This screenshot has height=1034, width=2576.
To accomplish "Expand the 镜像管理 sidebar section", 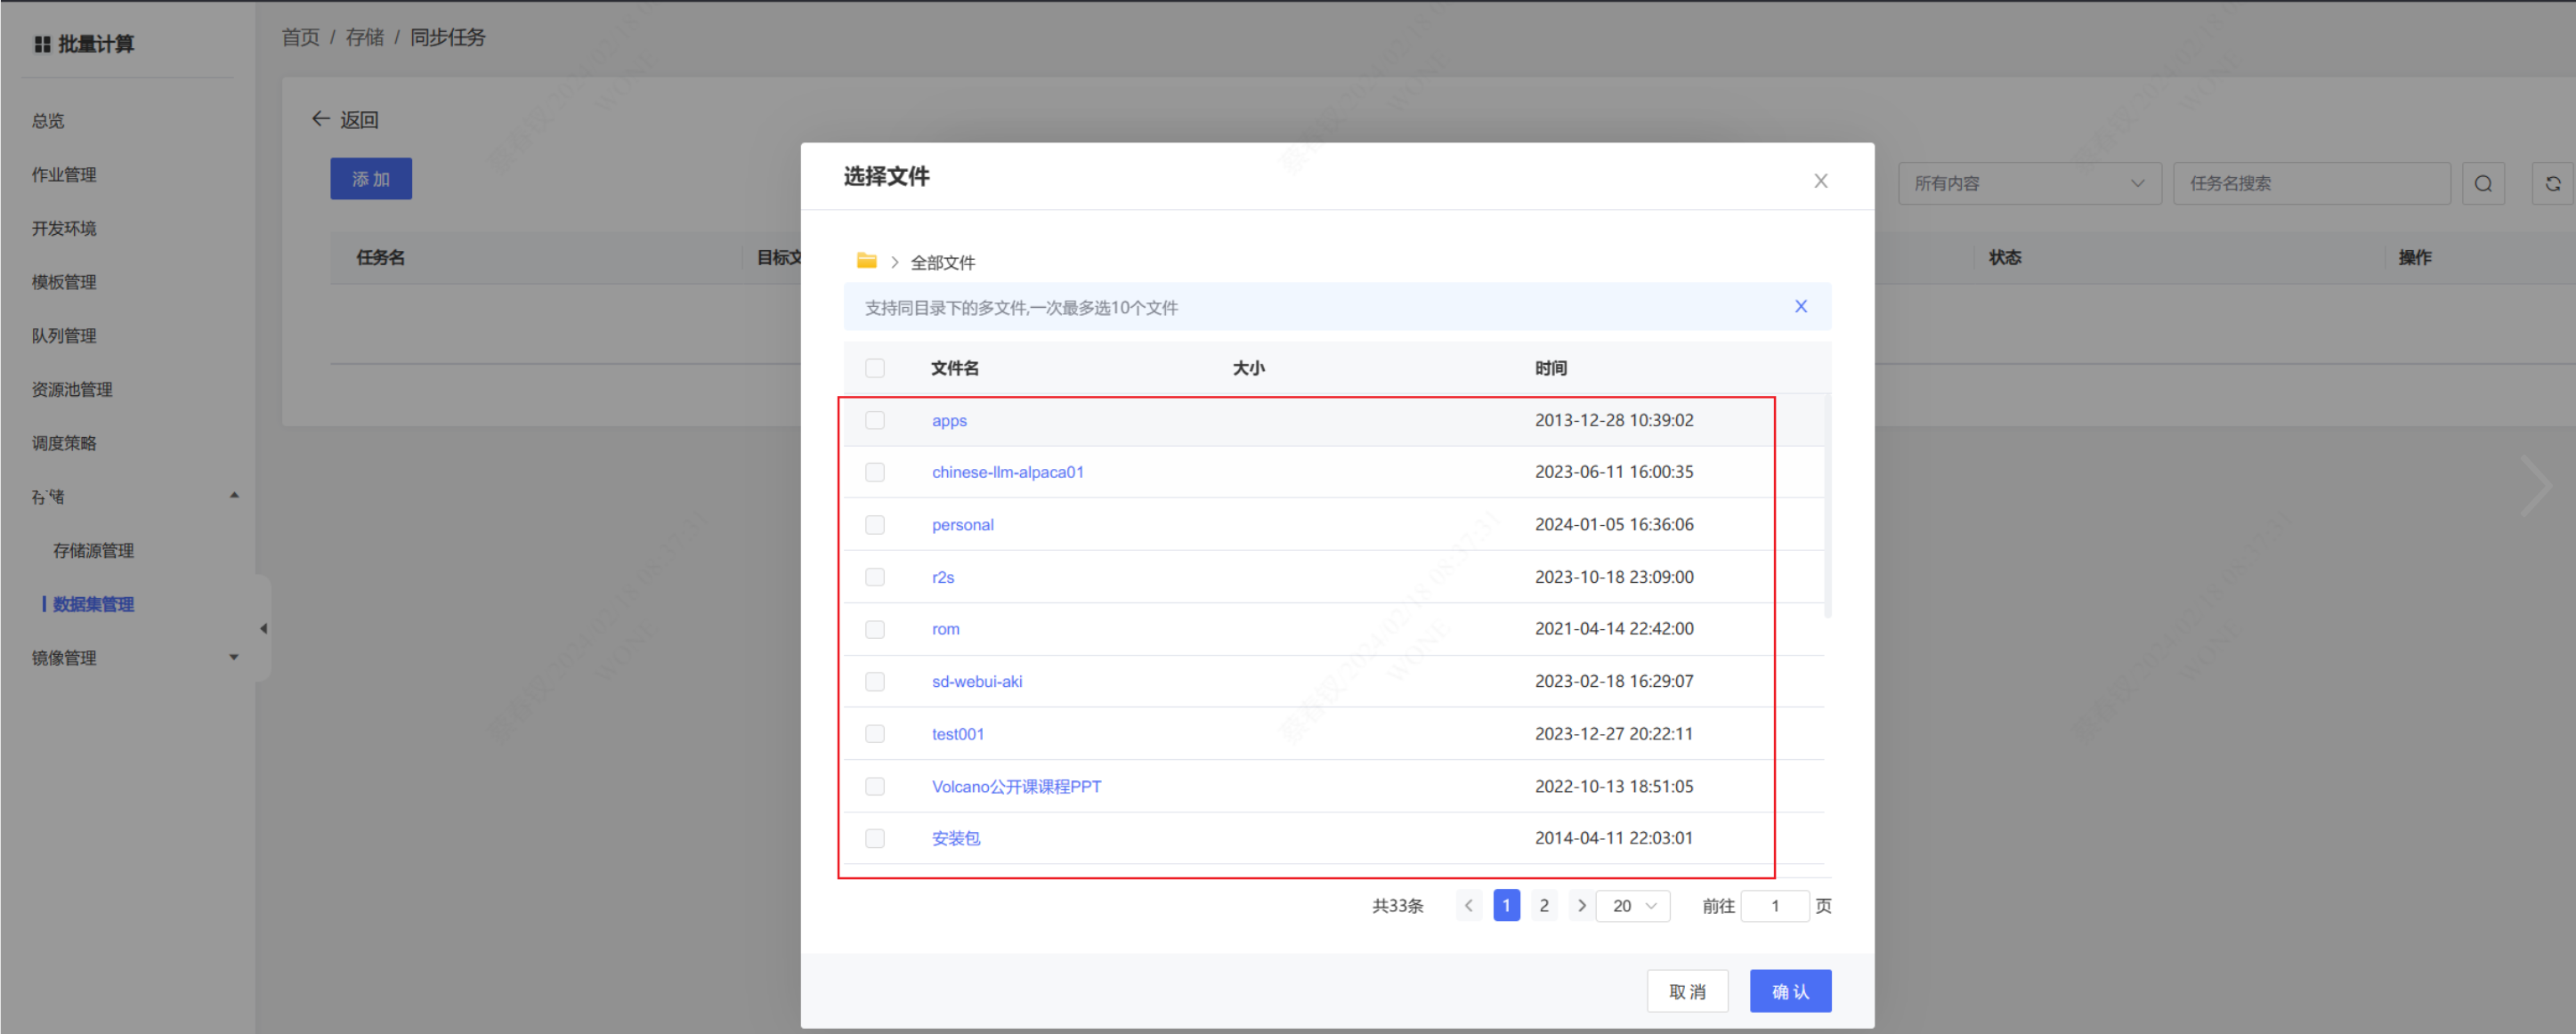I will pyautogui.click(x=234, y=657).
